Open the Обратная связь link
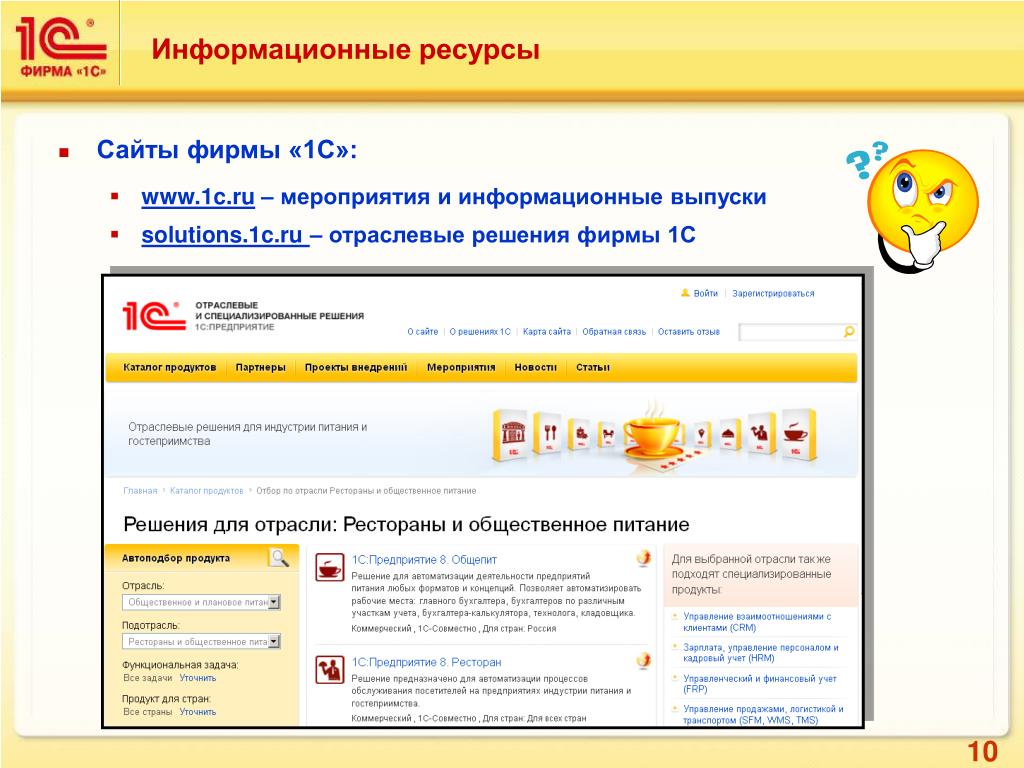 coord(614,332)
